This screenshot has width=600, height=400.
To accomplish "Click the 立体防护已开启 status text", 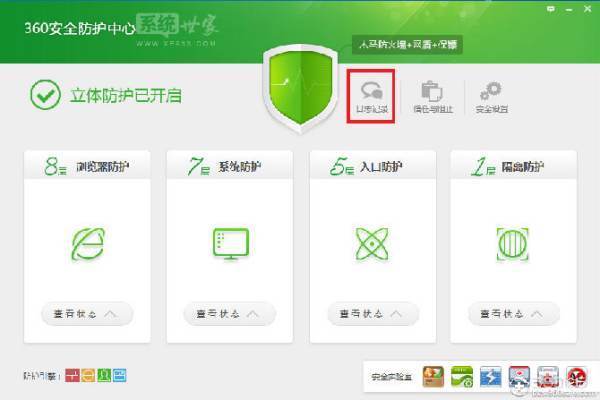I will [126, 96].
